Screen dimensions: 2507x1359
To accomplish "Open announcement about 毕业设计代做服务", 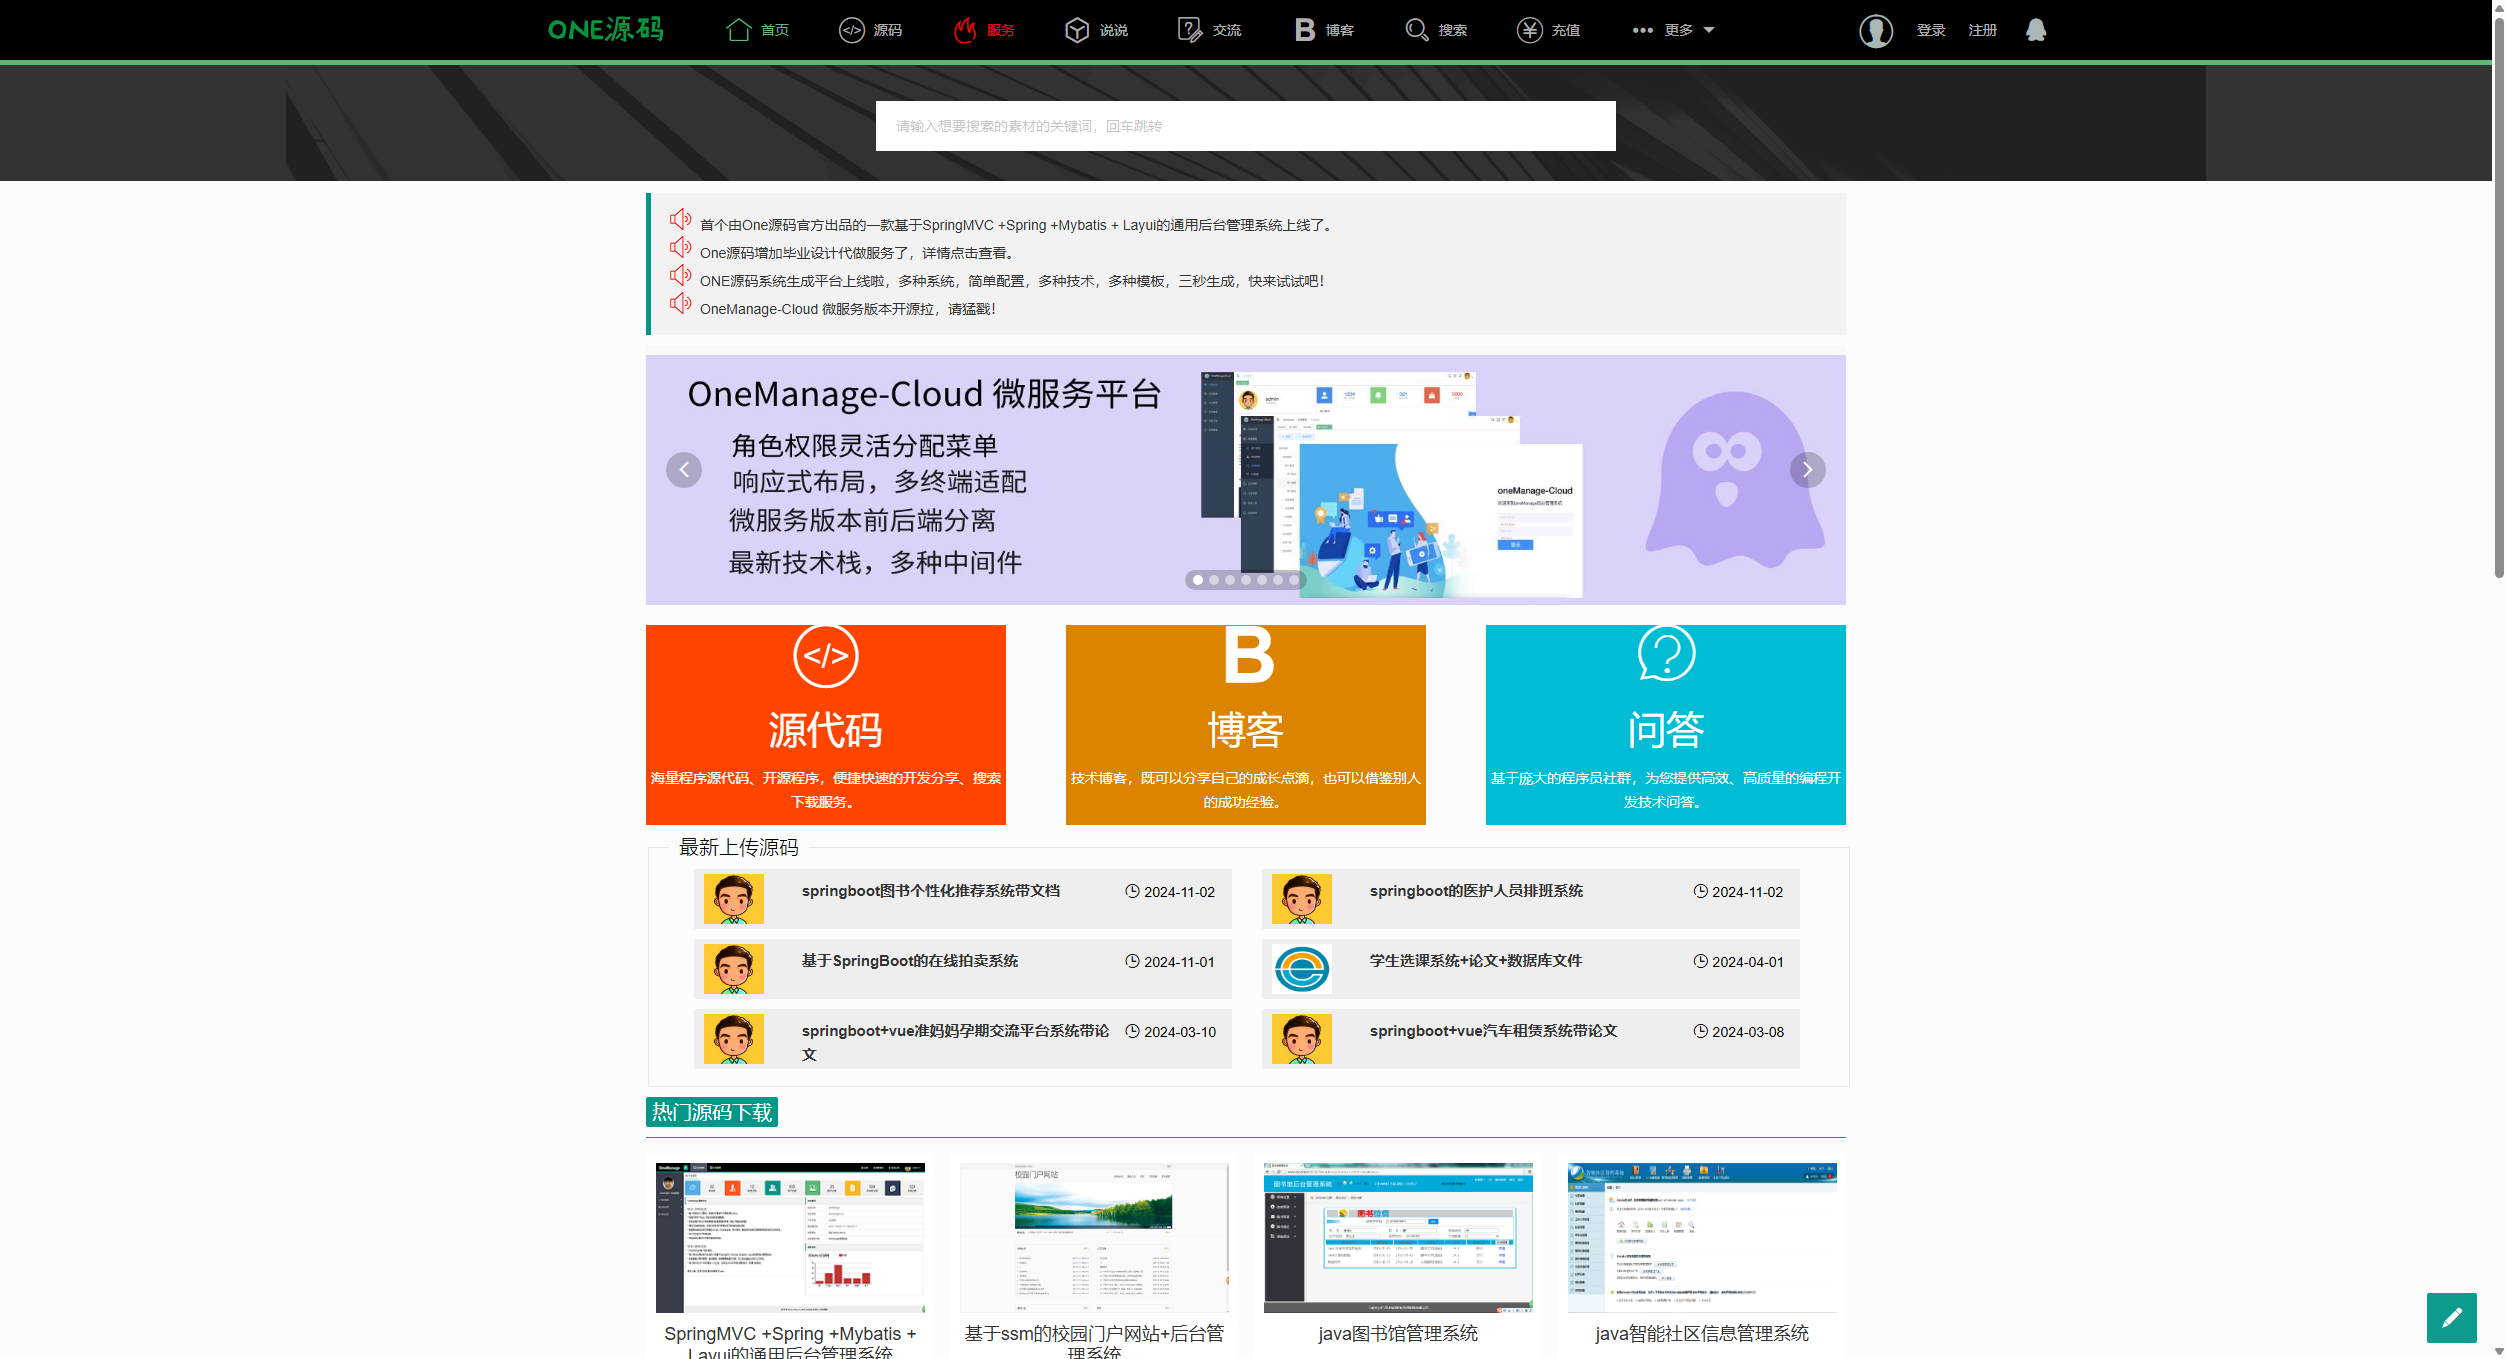I will coord(858,253).
